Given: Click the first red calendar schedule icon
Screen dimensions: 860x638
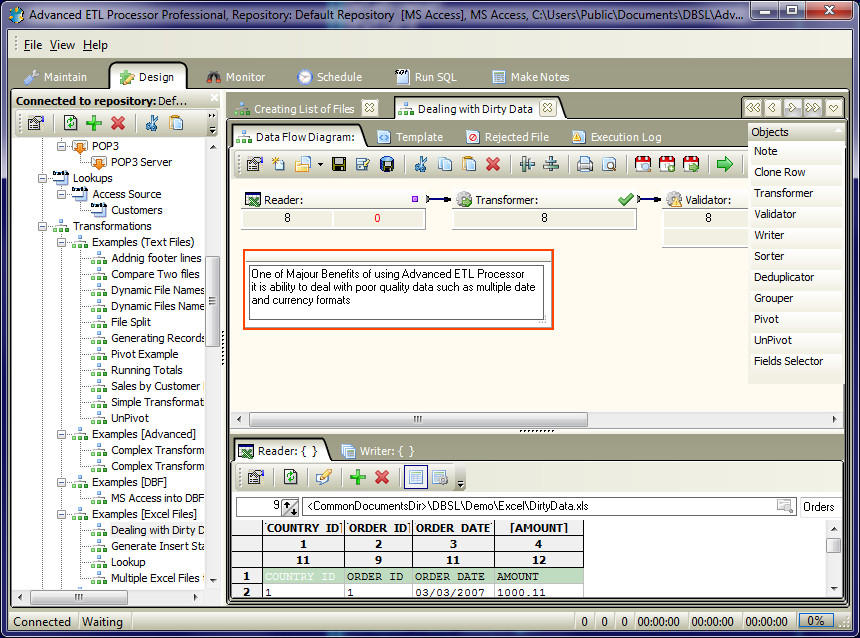Looking at the screenshot, I should 643,164.
